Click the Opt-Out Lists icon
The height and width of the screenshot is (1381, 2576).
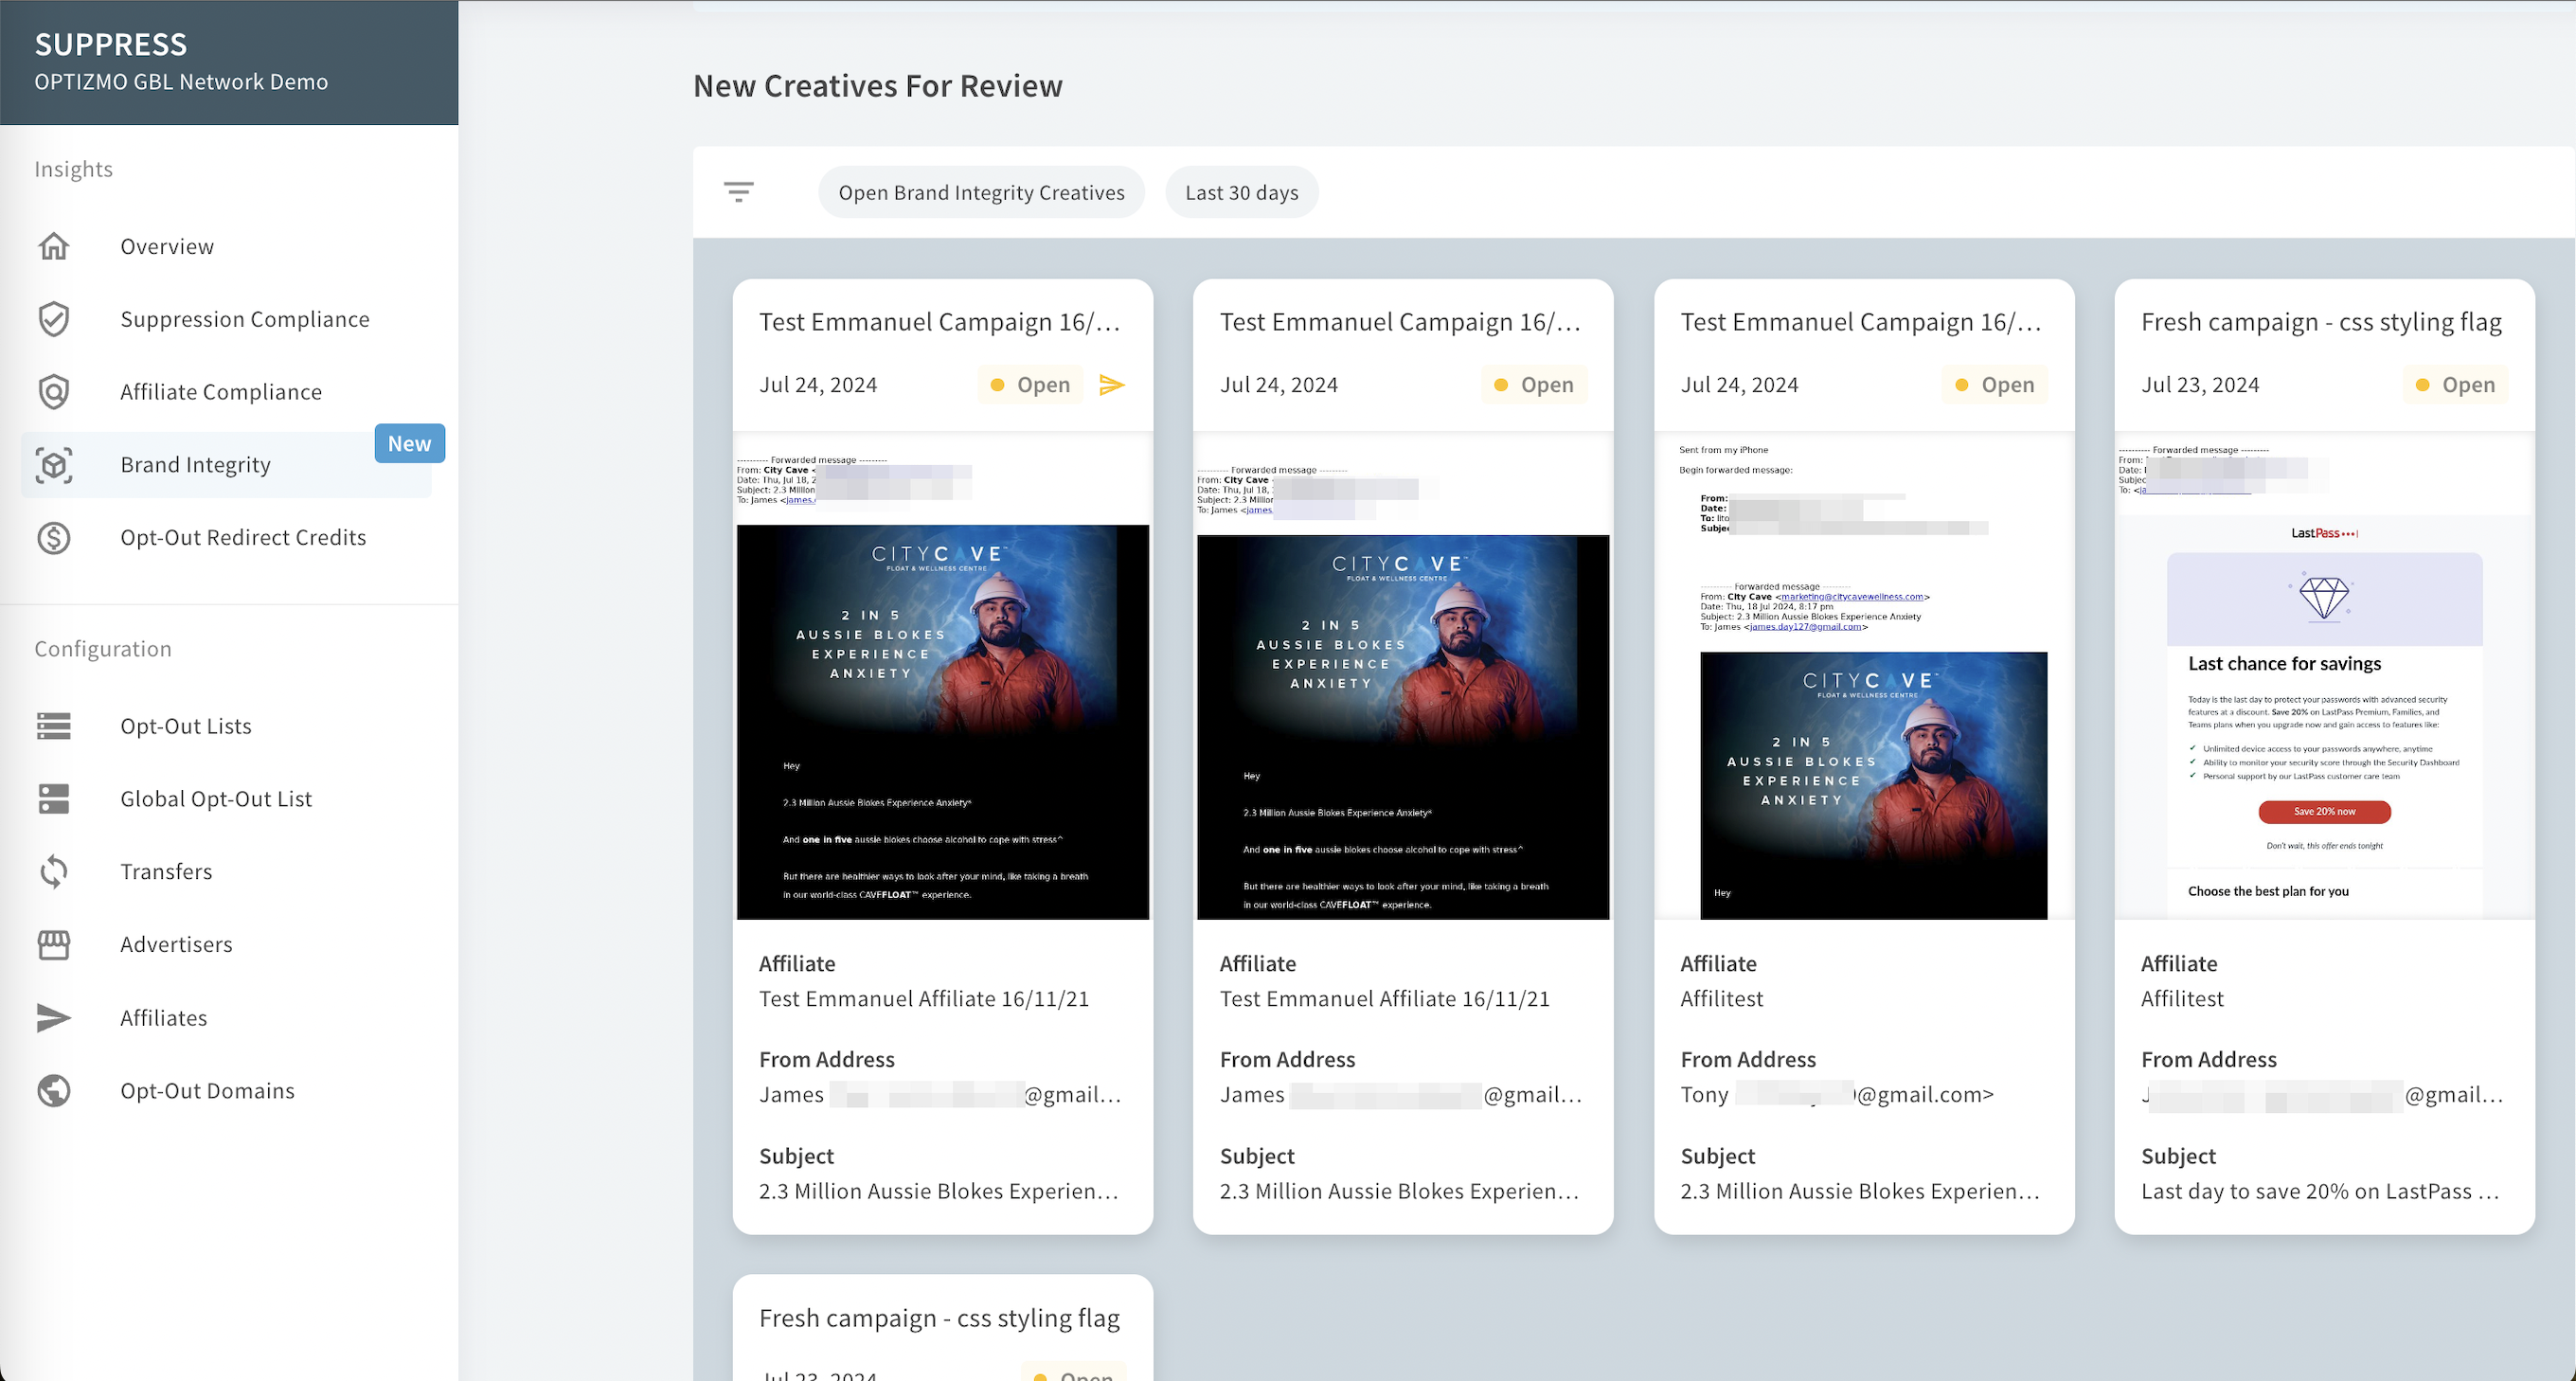point(54,726)
